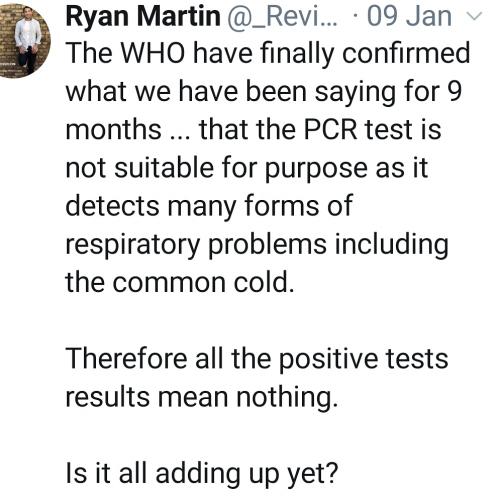This screenshot has height=500, width=500.
Task: Click the line 'respiratory problems including'
Action: [x=257, y=245]
